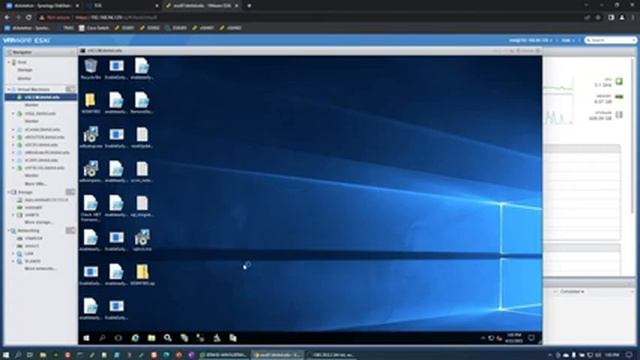Viewport: 640px width, 360px height.
Task: Open More VMs in the Navigator
Action: (x=35, y=184)
